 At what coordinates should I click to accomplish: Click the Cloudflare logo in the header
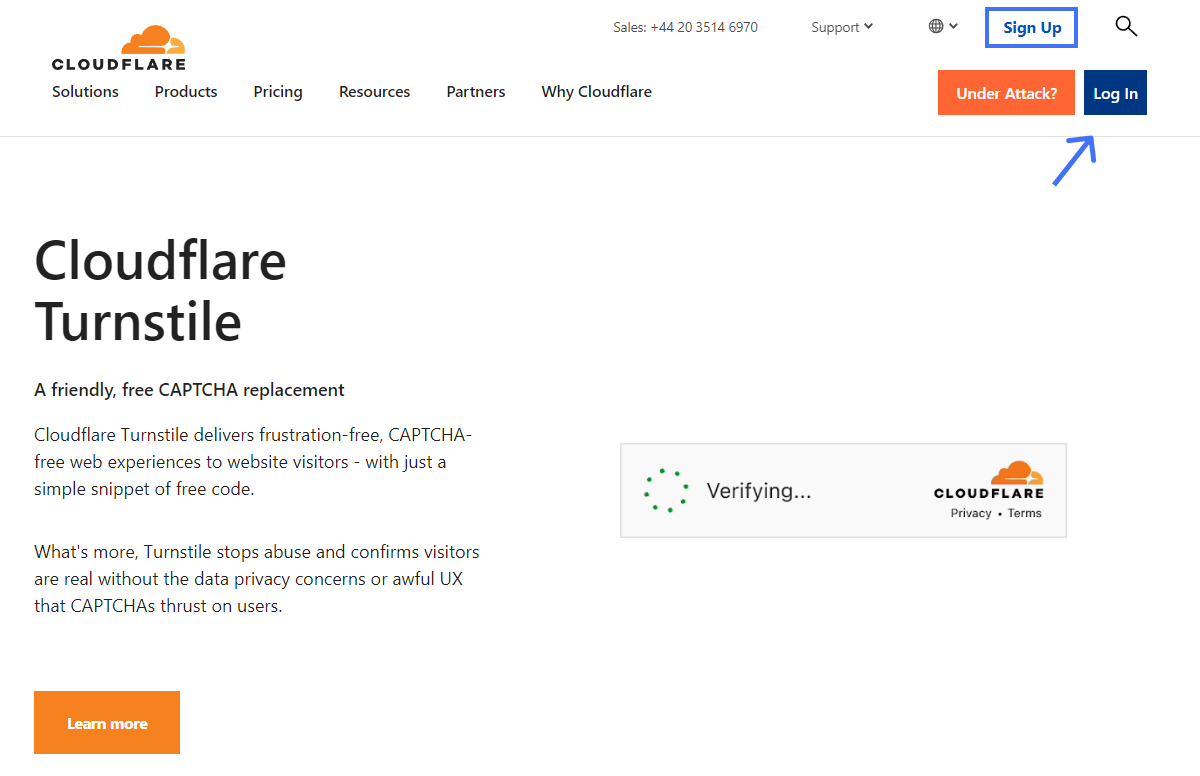[x=119, y=48]
